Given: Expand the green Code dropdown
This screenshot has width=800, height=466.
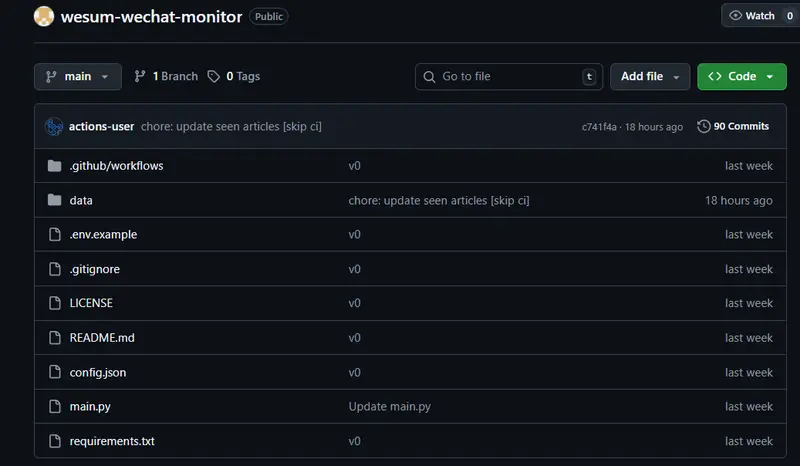Looking at the screenshot, I should tap(741, 76).
